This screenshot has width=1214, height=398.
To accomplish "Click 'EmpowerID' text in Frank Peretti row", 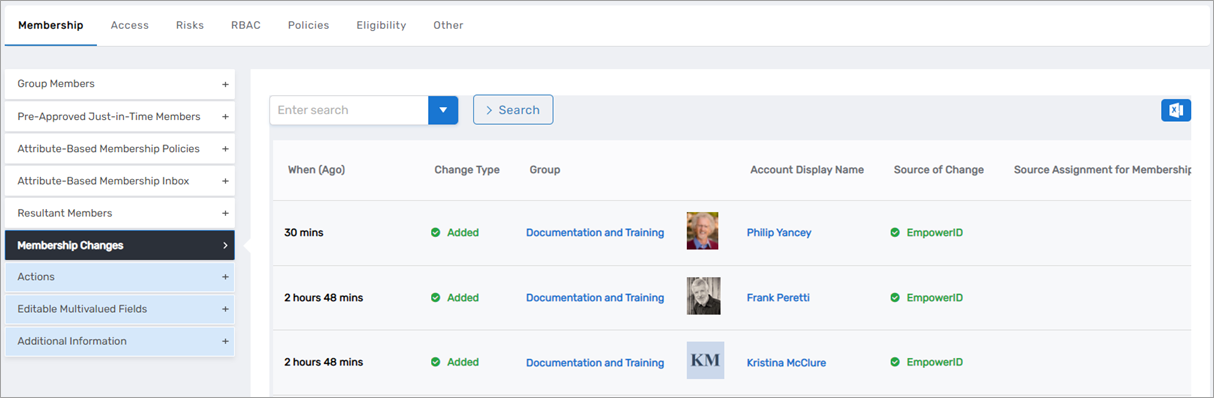I will tap(934, 298).
